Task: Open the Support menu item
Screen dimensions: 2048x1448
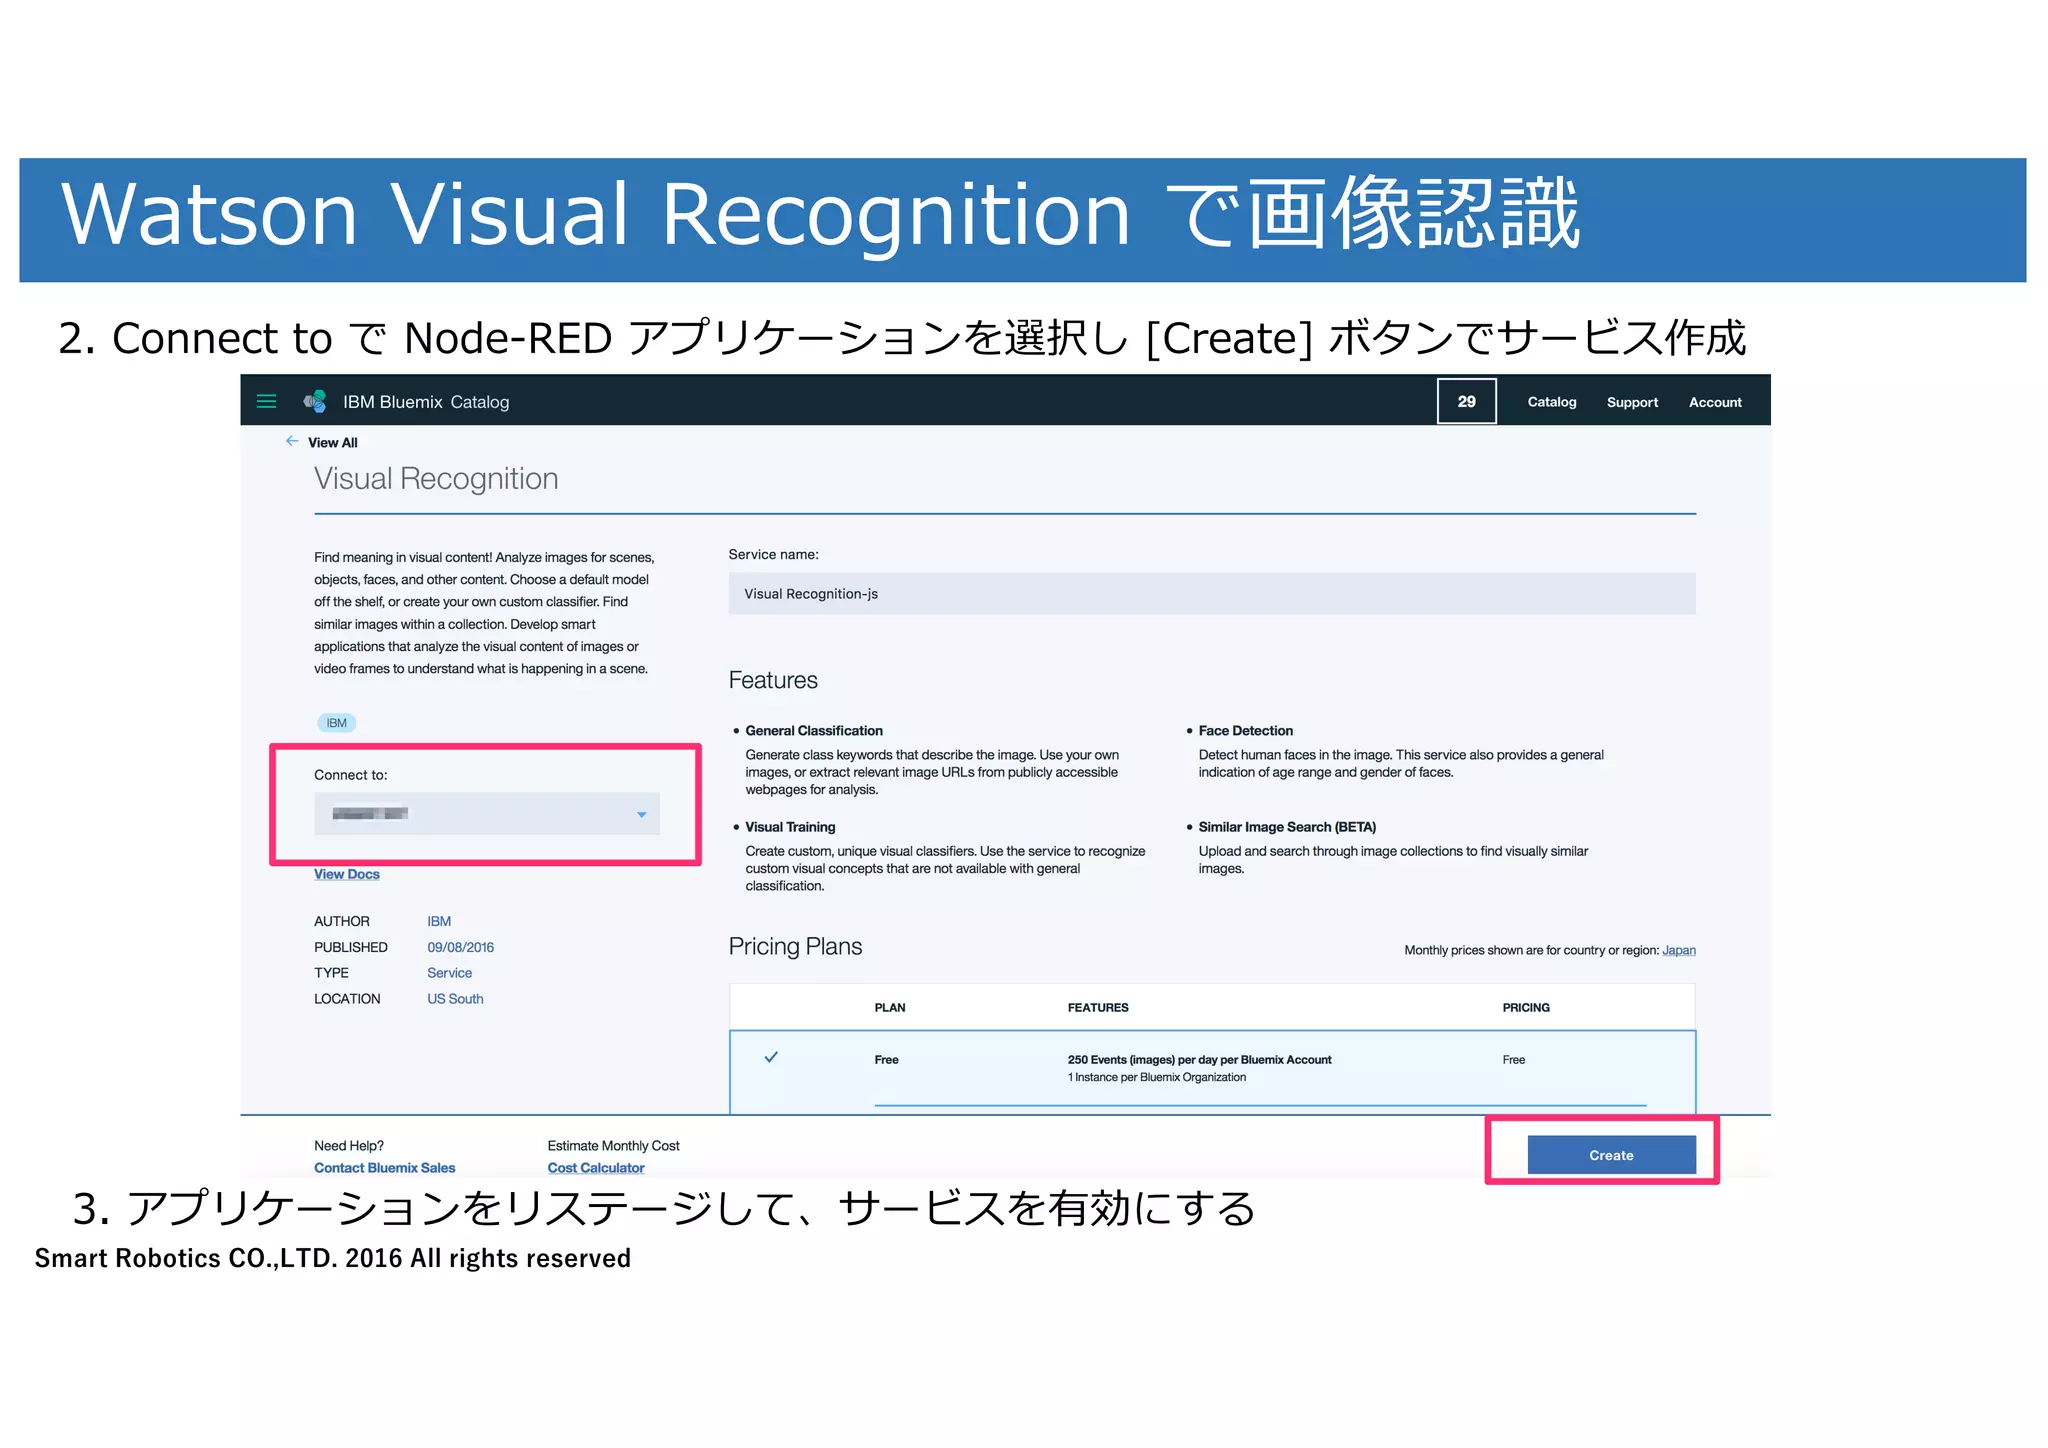Action: point(1632,402)
